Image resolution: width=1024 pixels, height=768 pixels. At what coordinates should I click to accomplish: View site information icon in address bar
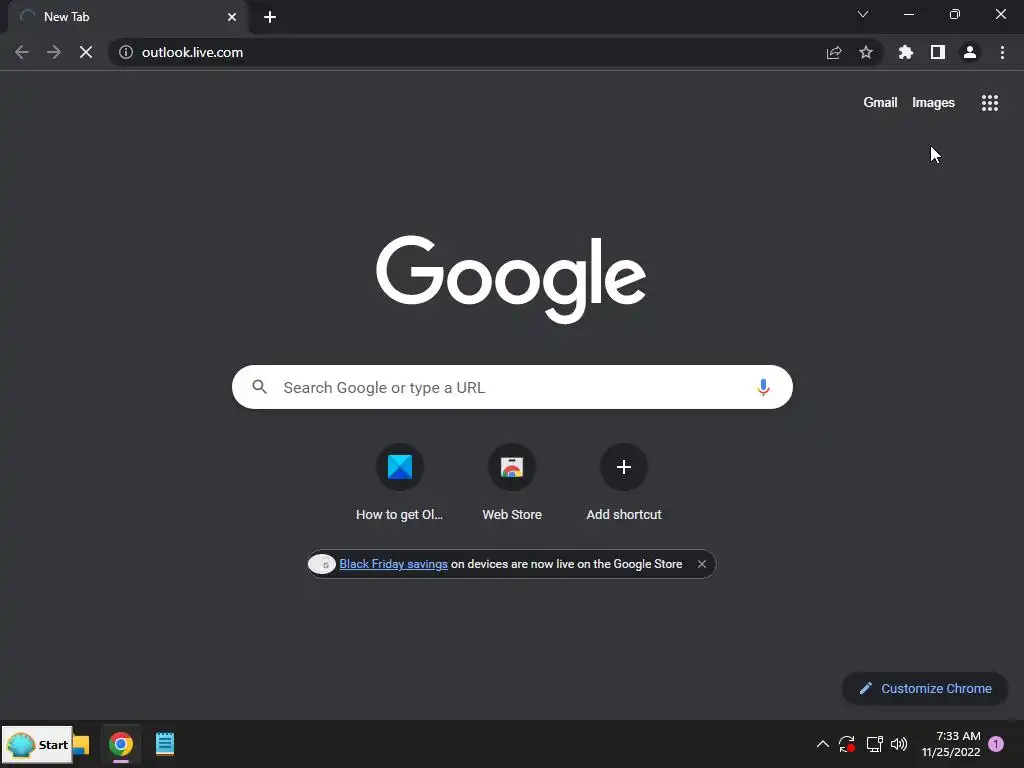tap(126, 52)
